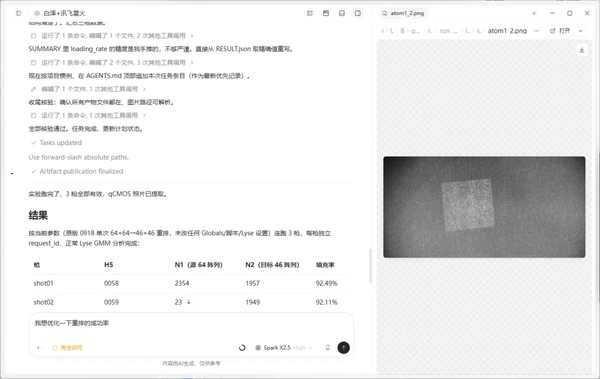Click cell value 2354

tap(182, 283)
